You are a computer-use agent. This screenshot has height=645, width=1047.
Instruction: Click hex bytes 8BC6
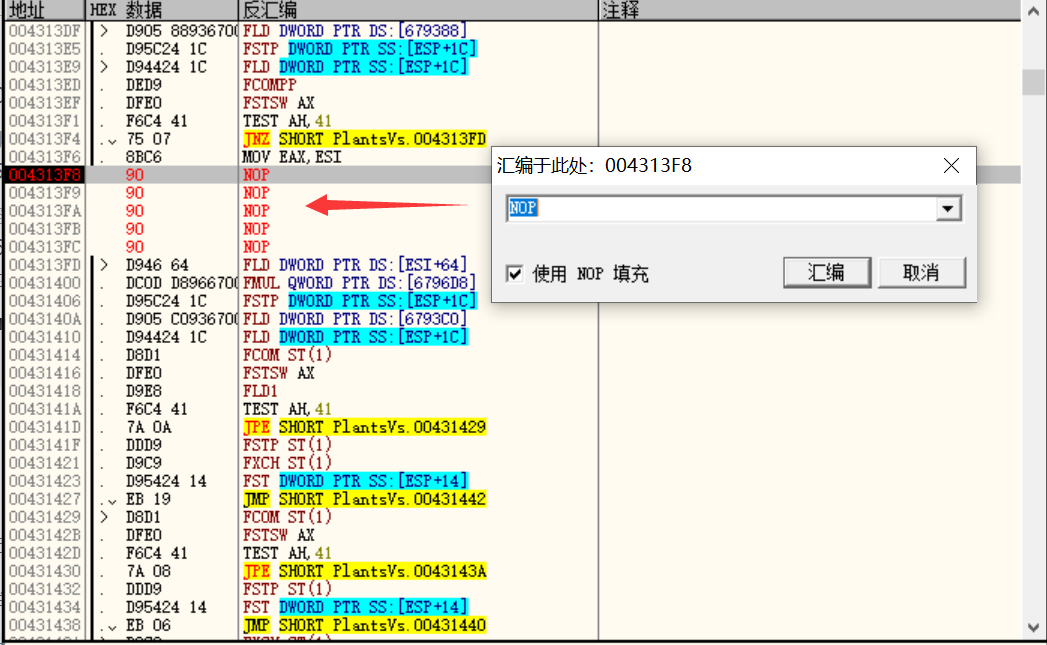coord(144,157)
